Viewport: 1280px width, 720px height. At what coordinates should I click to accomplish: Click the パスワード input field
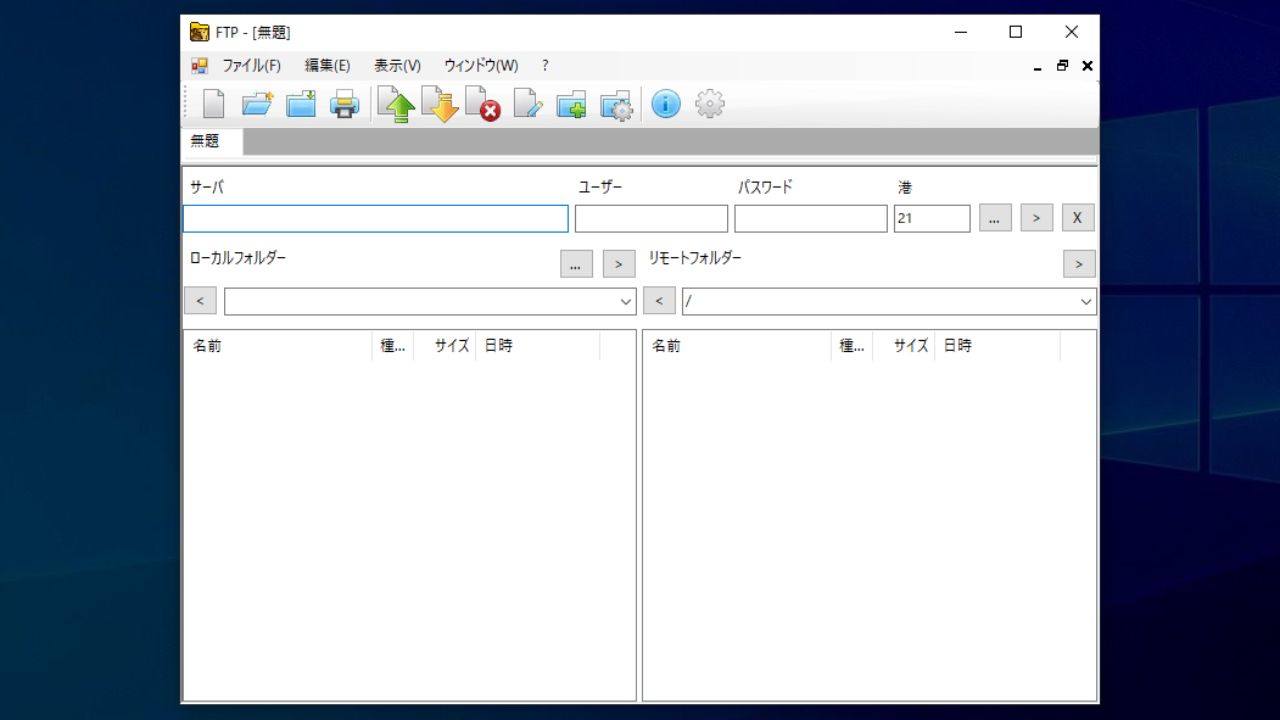pyautogui.click(x=811, y=218)
